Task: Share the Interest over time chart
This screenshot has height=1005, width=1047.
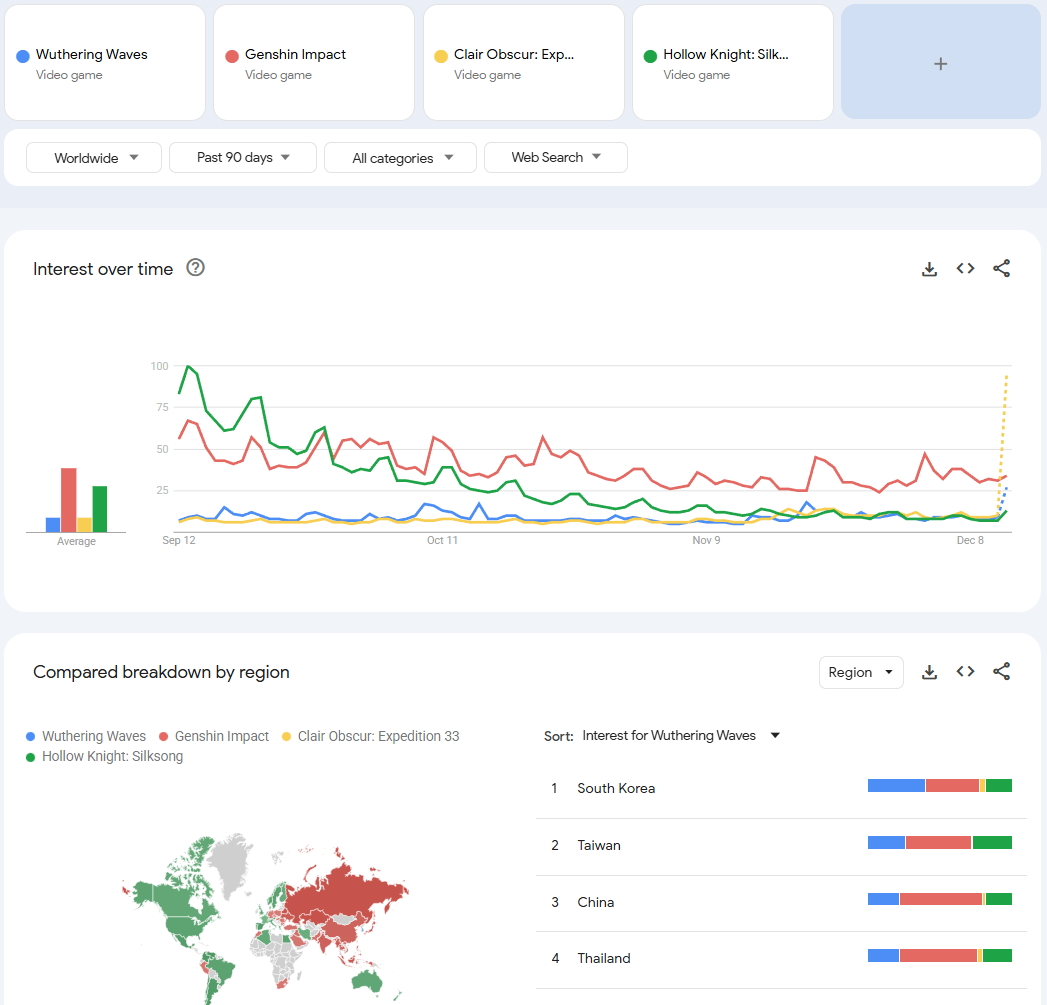Action: 1001,268
